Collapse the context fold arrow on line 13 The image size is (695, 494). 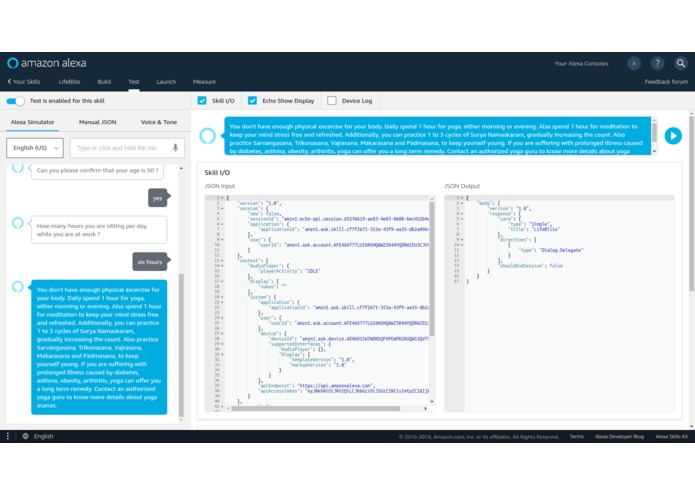coord(222,261)
